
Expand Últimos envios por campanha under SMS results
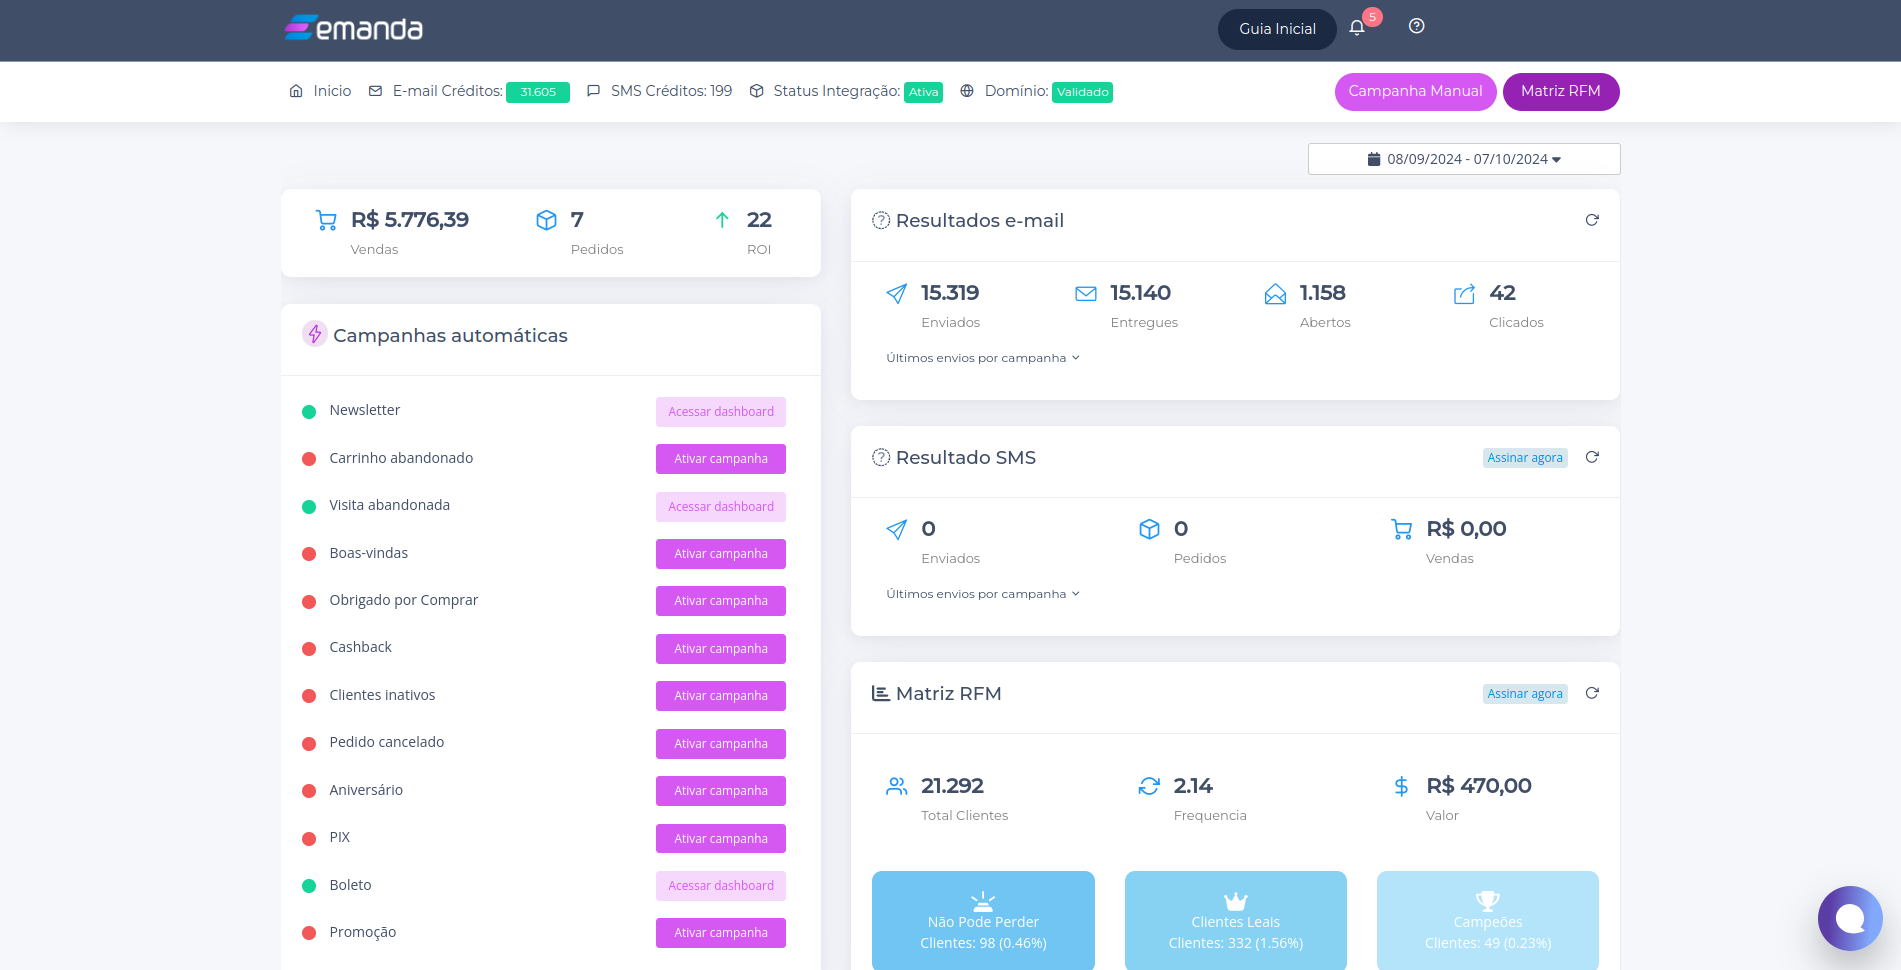click(983, 594)
